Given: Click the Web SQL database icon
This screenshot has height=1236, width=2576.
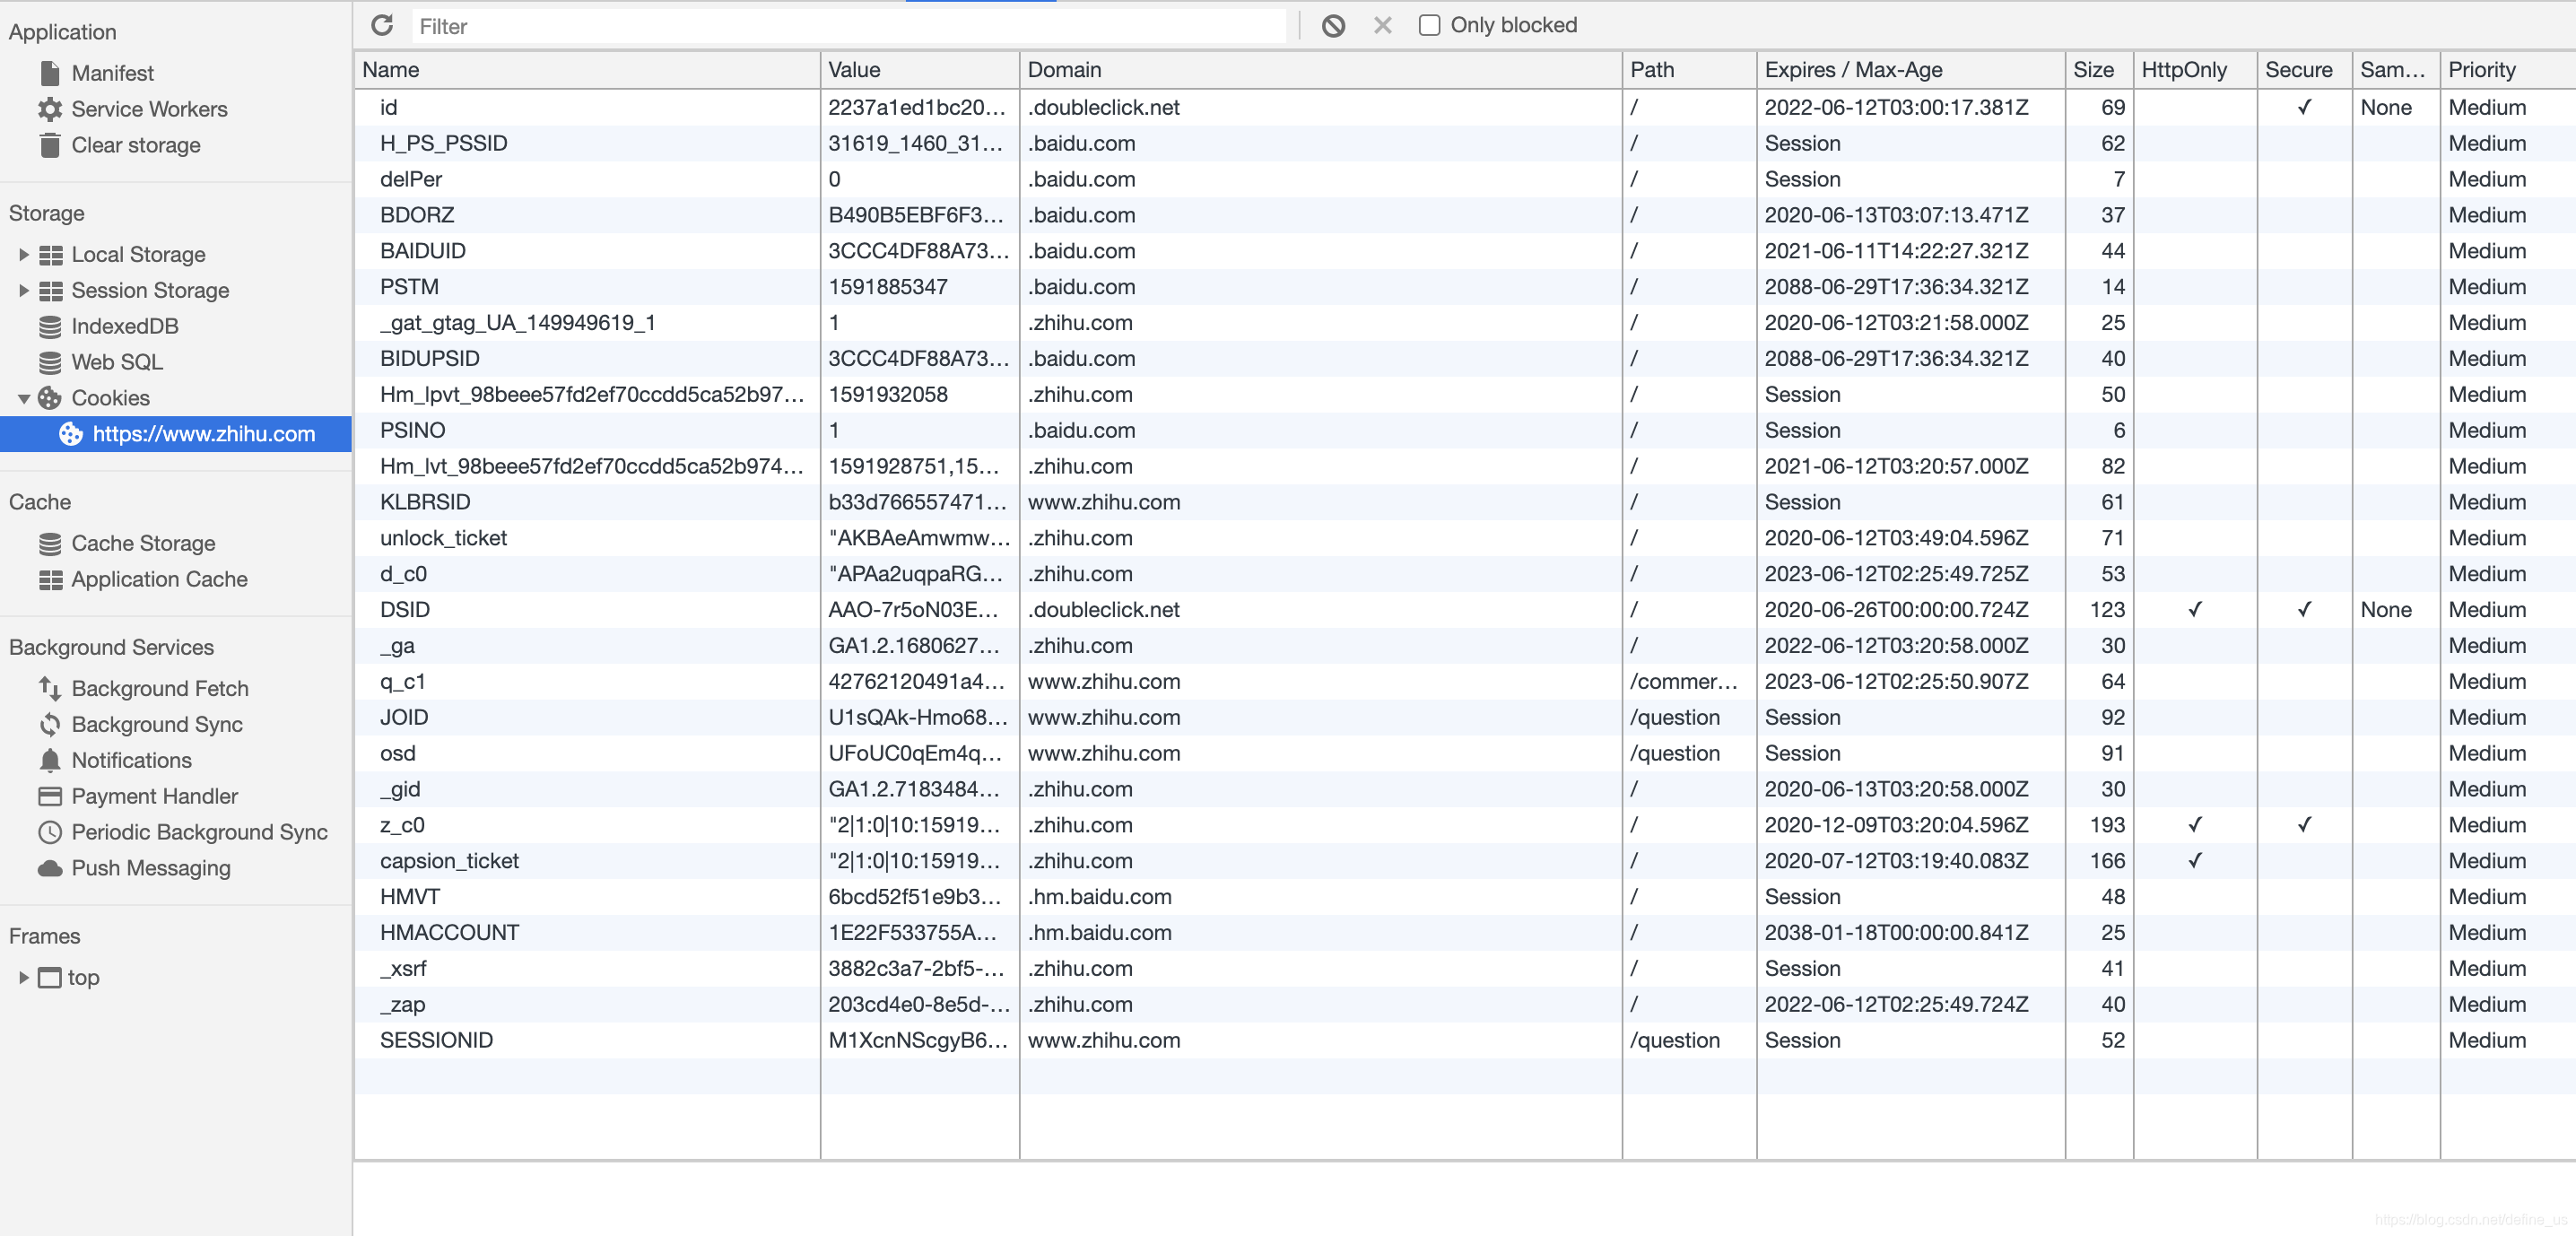Looking at the screenshot, I should coord(50,363).
